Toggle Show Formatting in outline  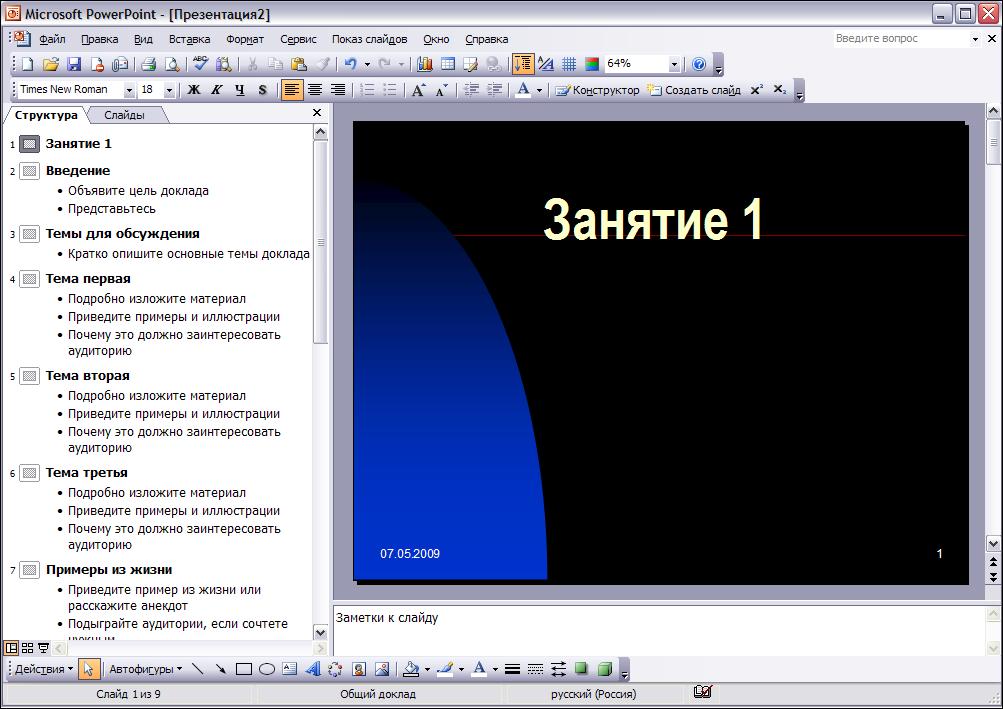pyautogui.click(x=546, y=64)
